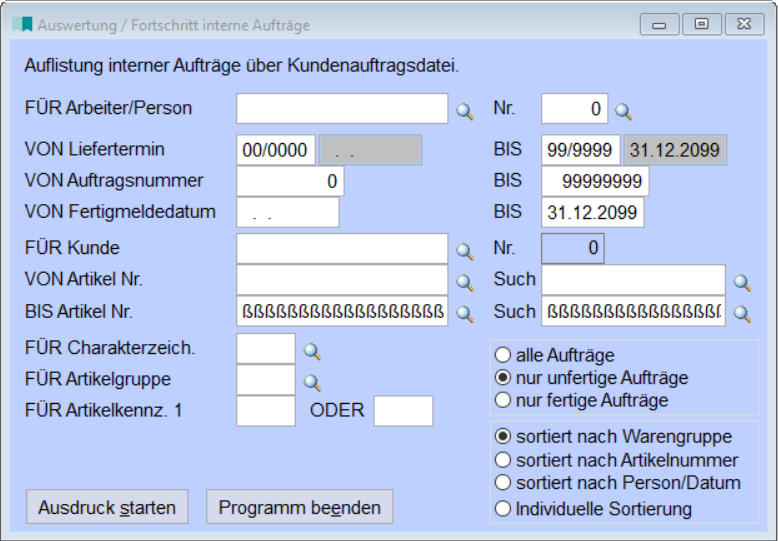
Task: Open lookup for FÜR Charakterzeich. field
Action: tap(312, 351)
